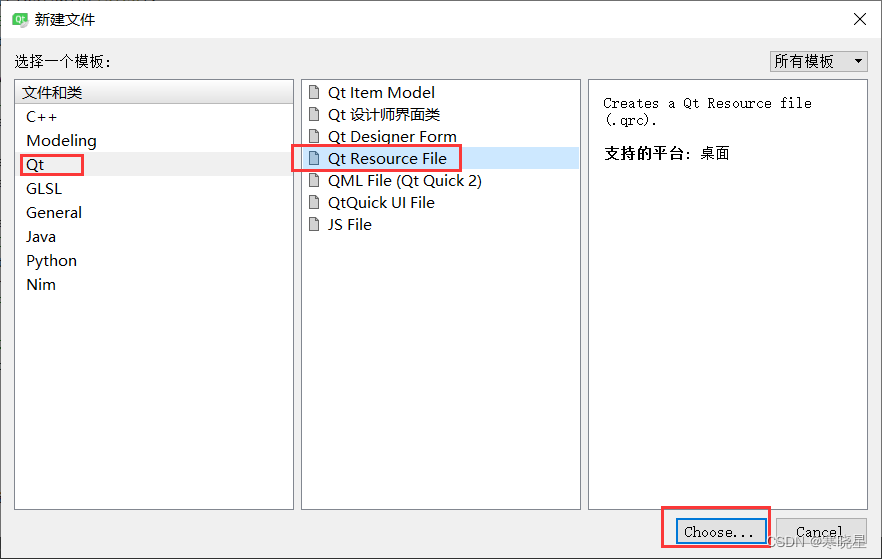Image resolution: width=882 pixels, height=559 pixels.
Task: Click the Qt Creator logo in title bar
Action: 20,20
